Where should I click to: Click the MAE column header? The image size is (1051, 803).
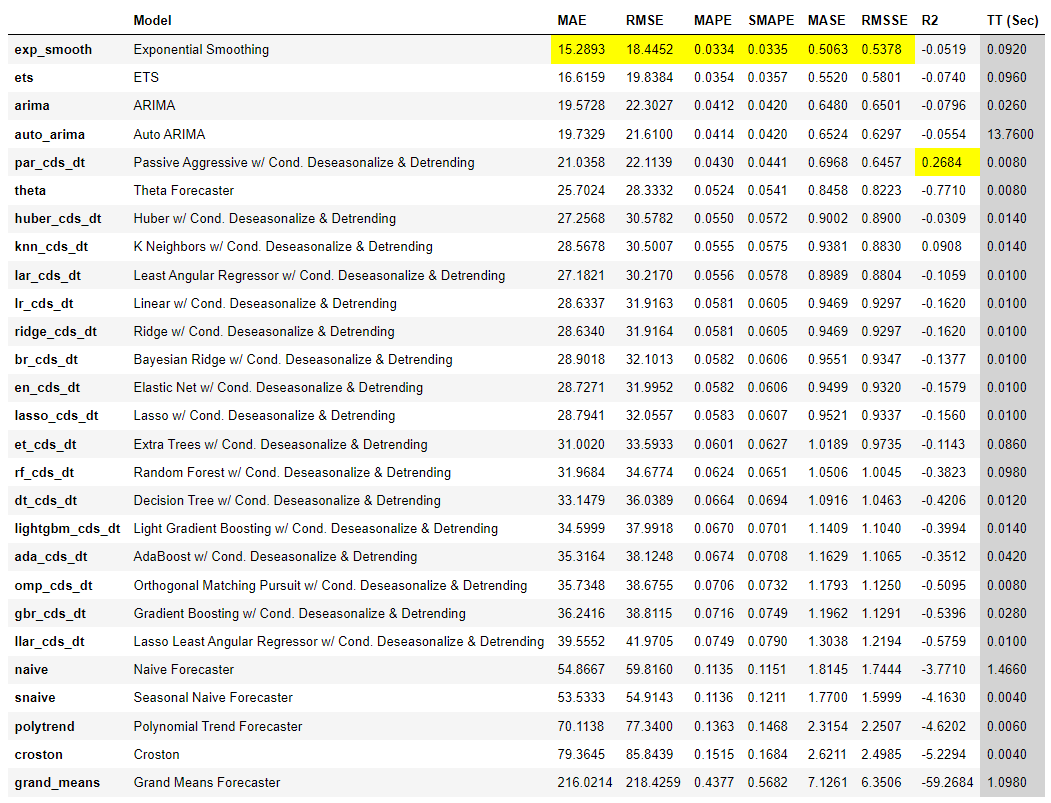(572, 20)
